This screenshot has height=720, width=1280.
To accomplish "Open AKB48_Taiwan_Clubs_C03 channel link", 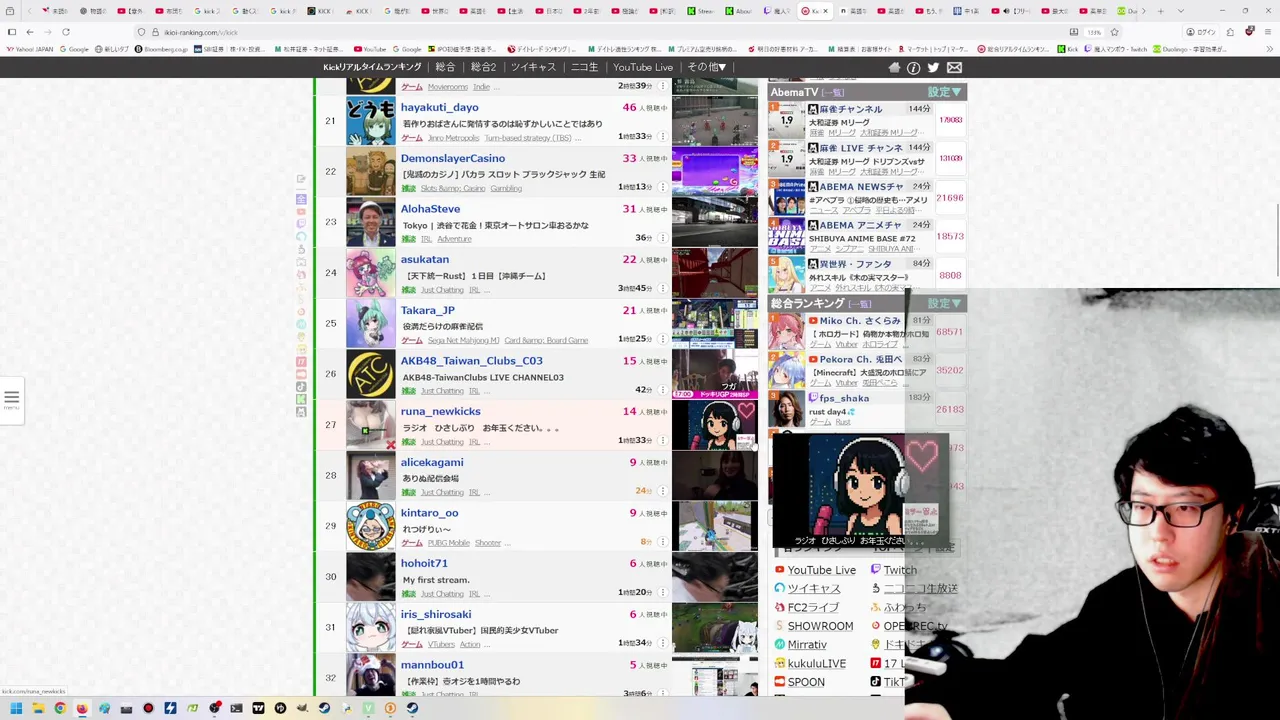I will click(471, 361).
